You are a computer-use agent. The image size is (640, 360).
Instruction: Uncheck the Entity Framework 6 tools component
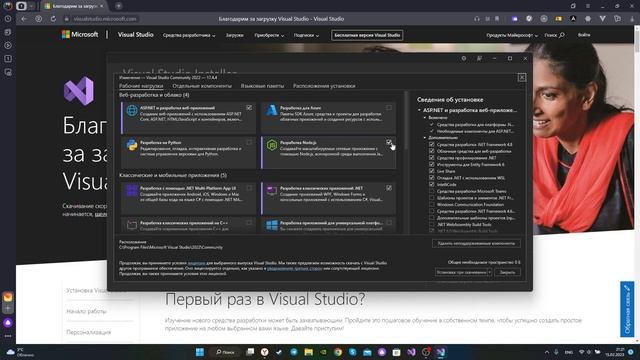(x=432, y=164)
